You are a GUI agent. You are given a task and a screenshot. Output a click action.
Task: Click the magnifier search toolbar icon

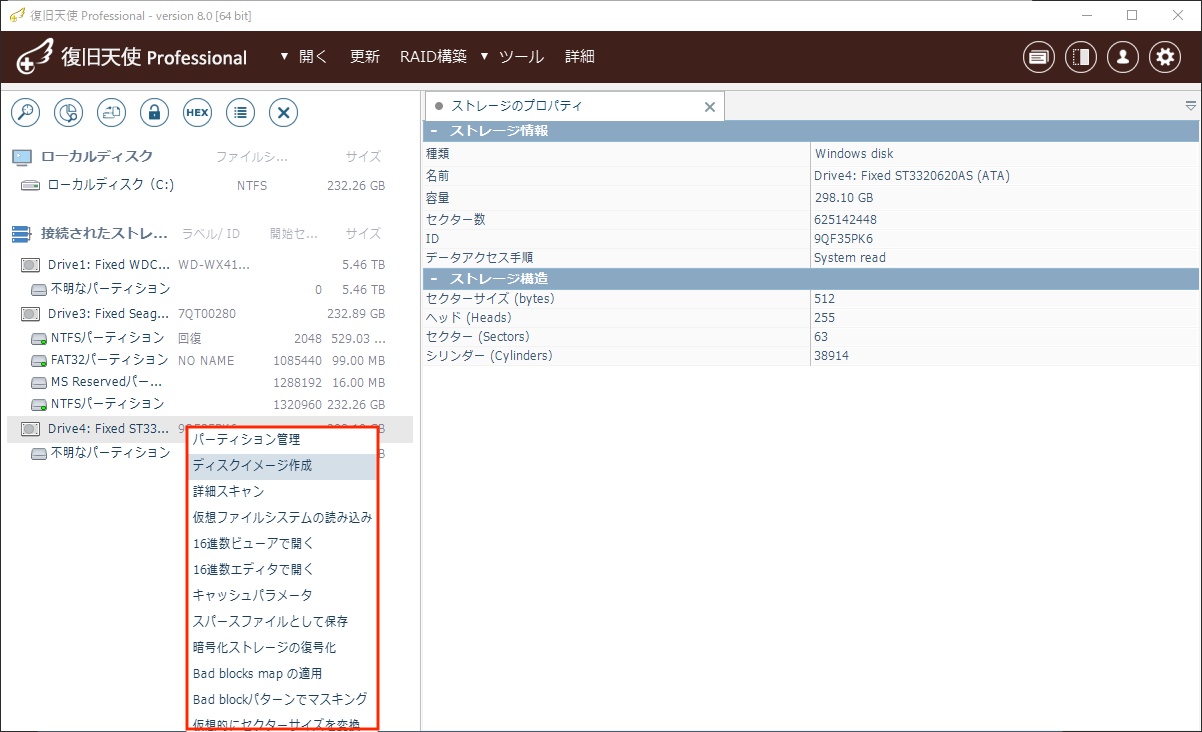[25, 112]
